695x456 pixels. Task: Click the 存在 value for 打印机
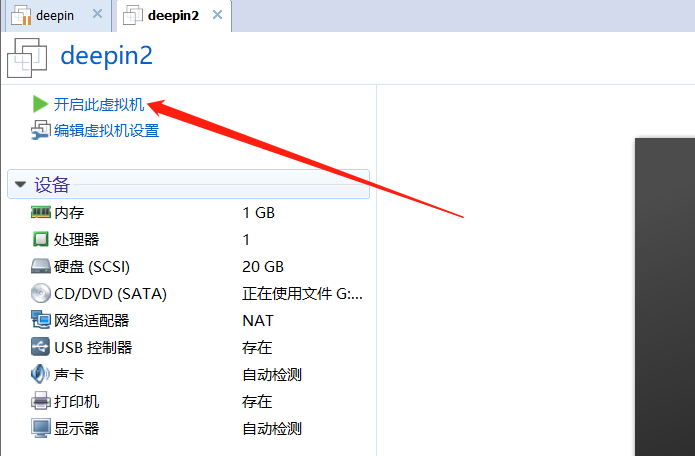(x=257, y=401)
